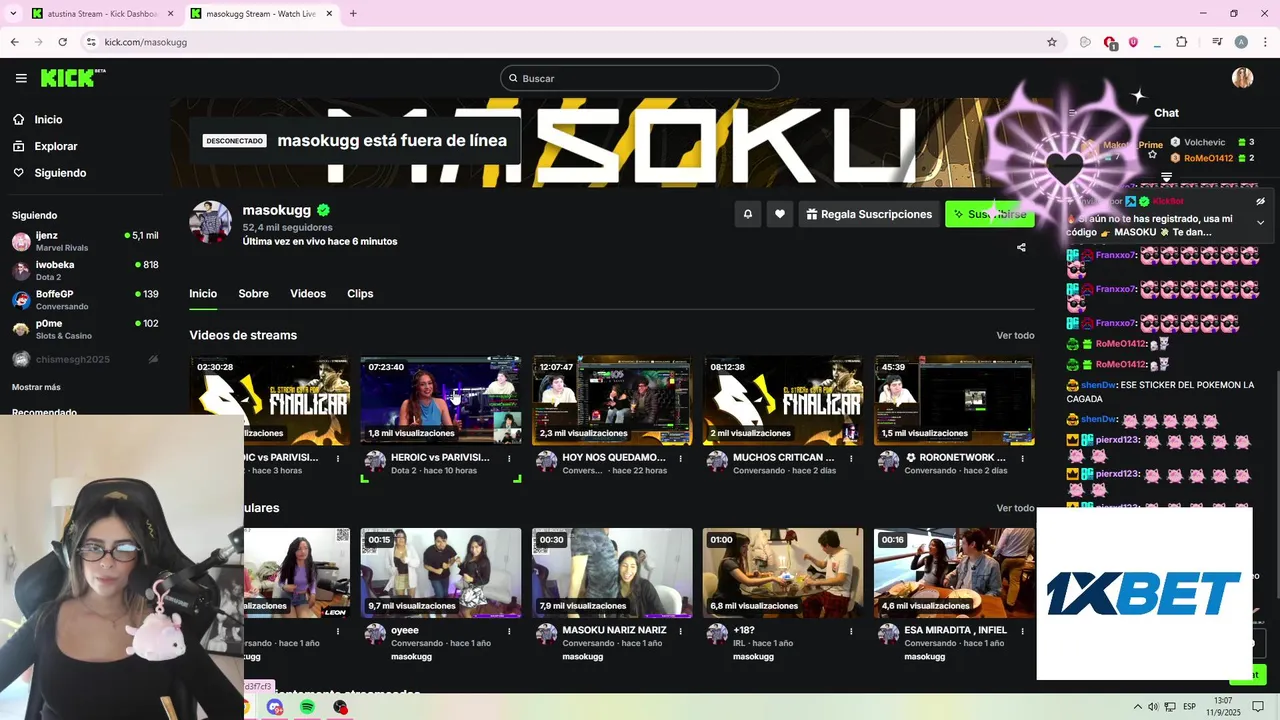Screen dimensions: 1280x720
Task: Click the KICK logo
Action: coord(73,78)
